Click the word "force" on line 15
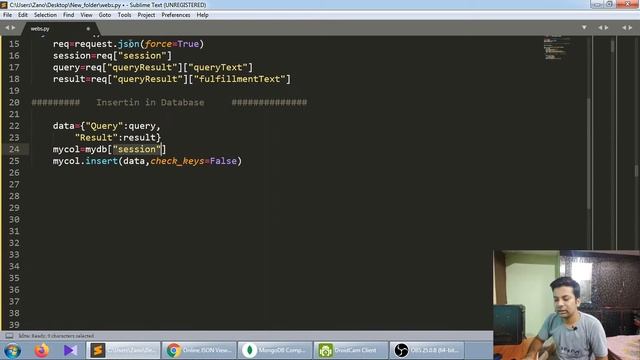This screenshot has width=640, height=360. coord(158,44)
